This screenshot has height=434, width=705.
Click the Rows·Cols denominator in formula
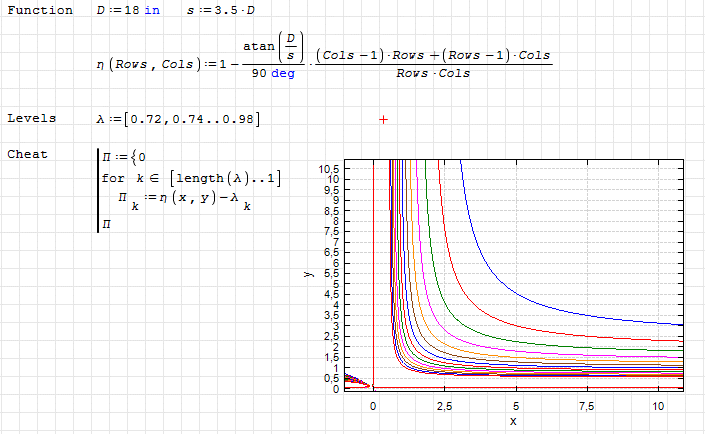point(432,73)
